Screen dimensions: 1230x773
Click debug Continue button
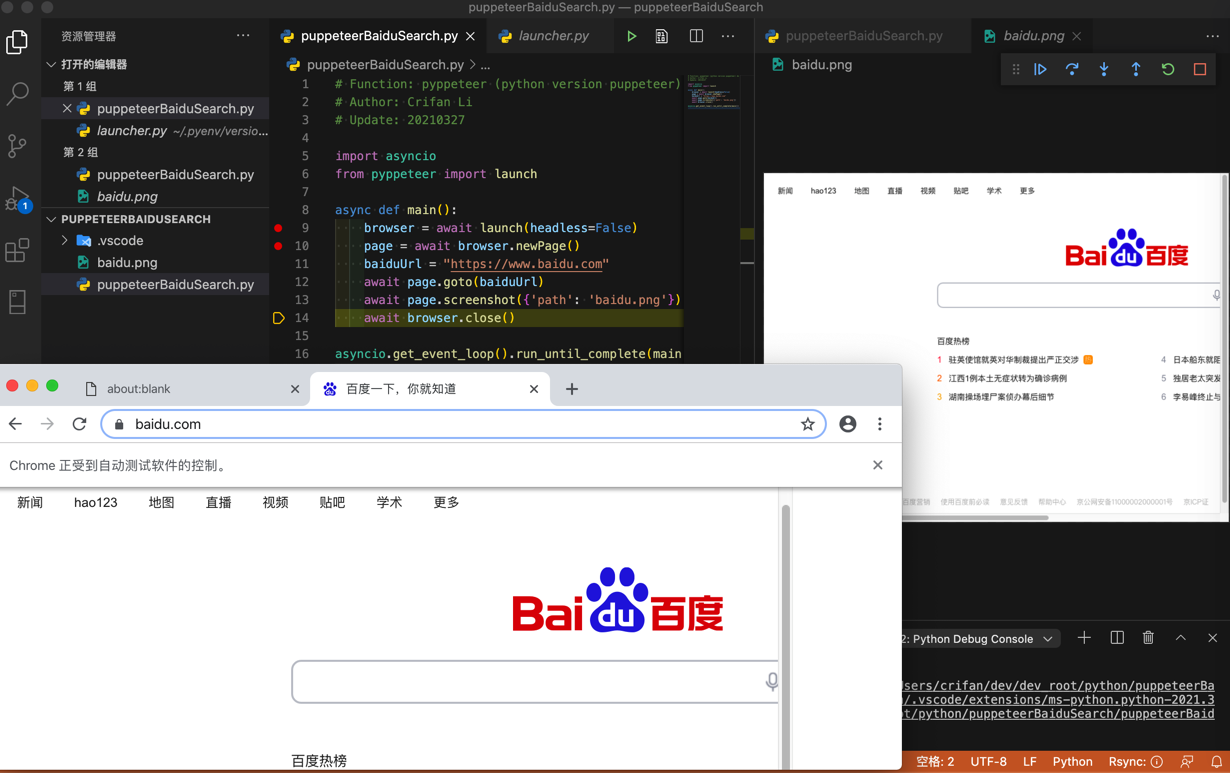(x=1040, y=69)
